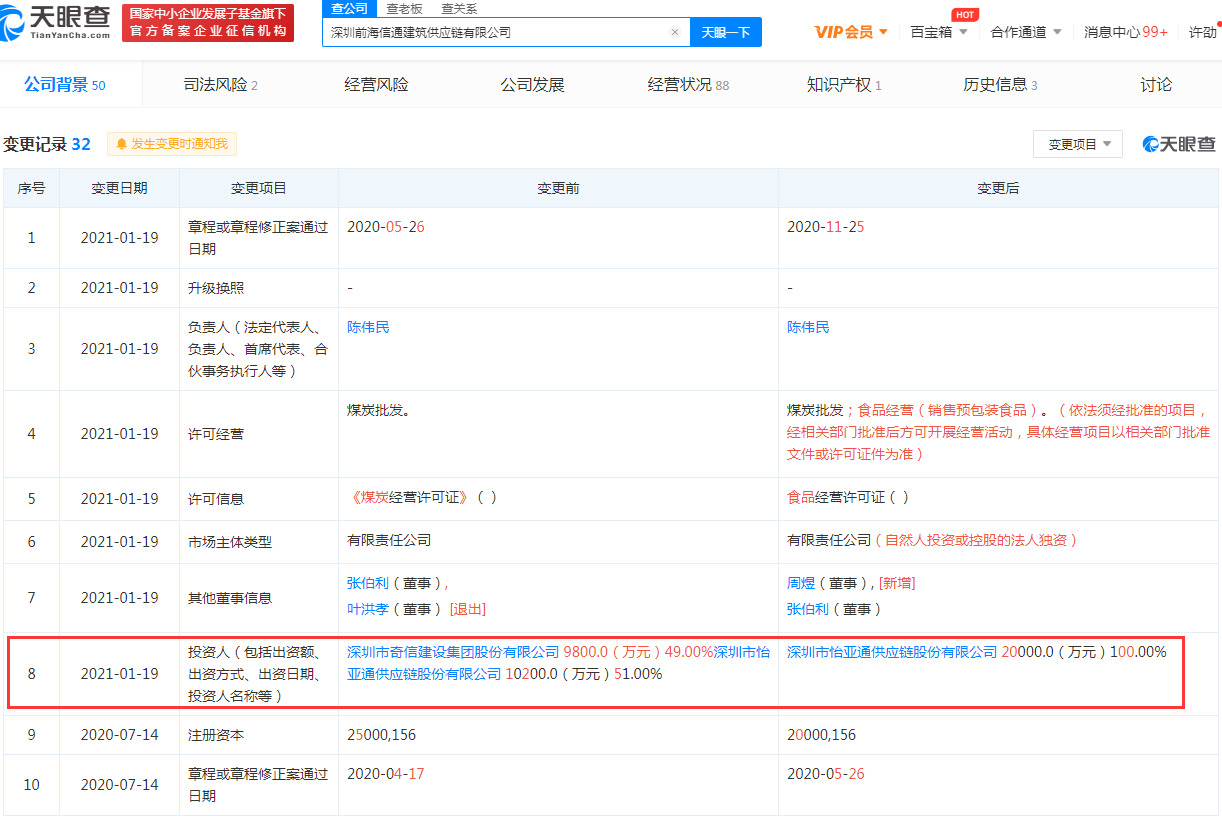The width and height of the screenshot is (1222, 816).
Task: Click the 国家中小企业发展子基金旗下 banner
Action: (208, 23)
